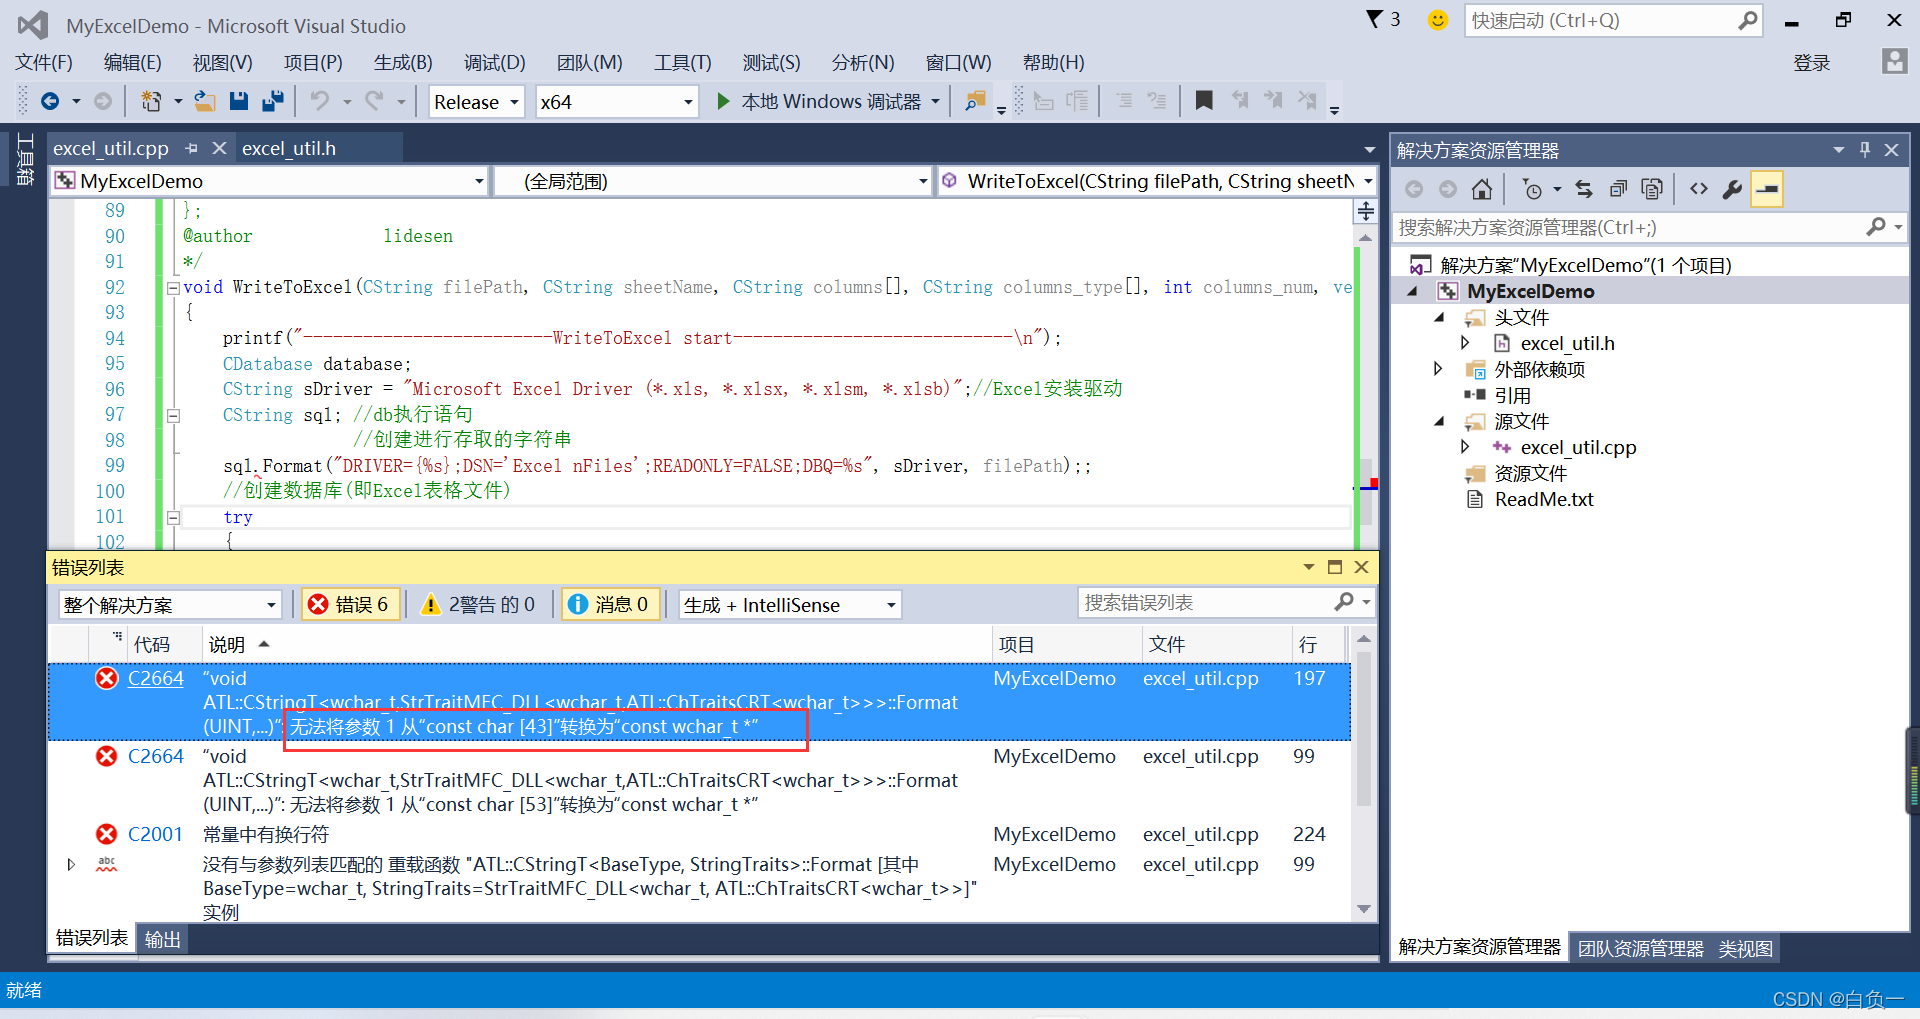Click the Pending Changes Filter clock icon
Viewport: 1920px width, 1019px height.
tap(1532, 189)
